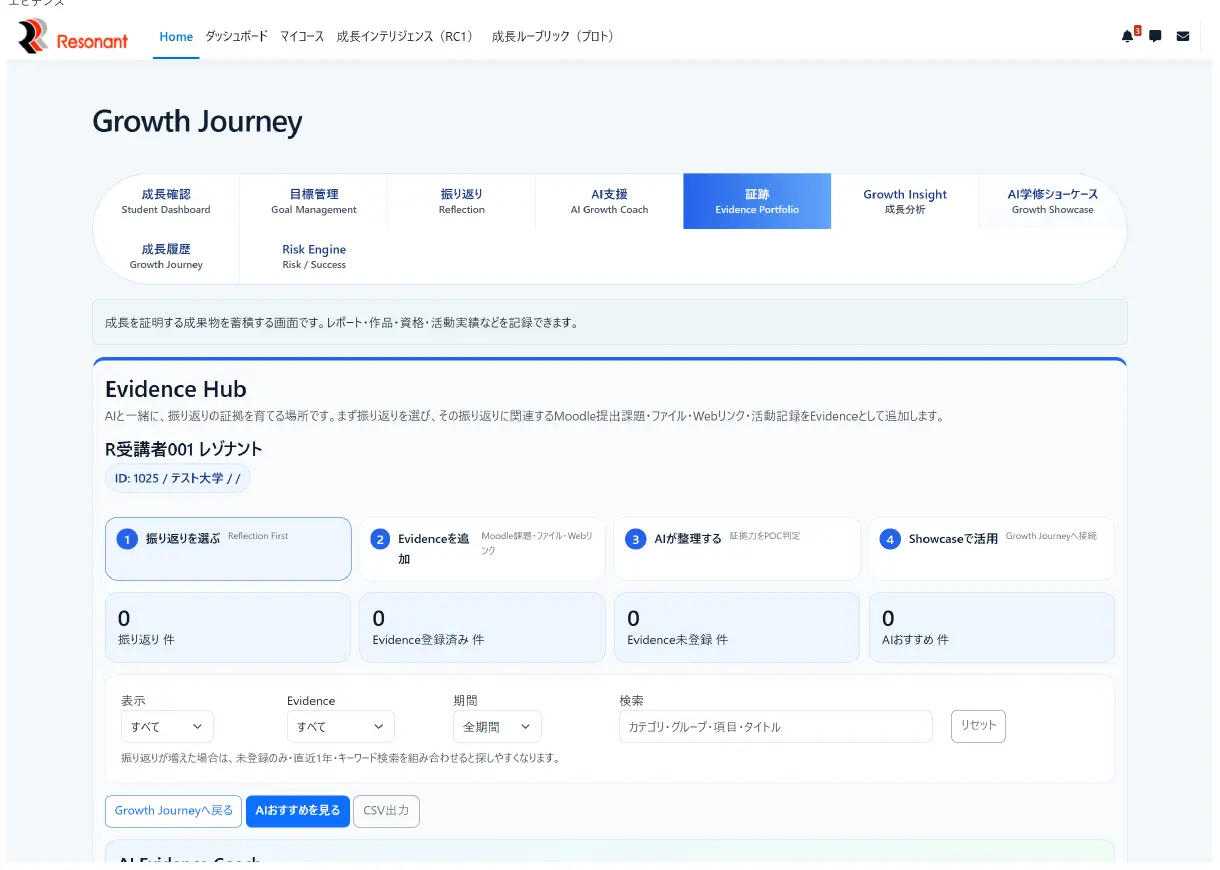Image resolution: width=1220 pixels, height=870 pixels.
Task: Select step 1 circle 振り返りを選ぶ
Action: tap(126, 539)
